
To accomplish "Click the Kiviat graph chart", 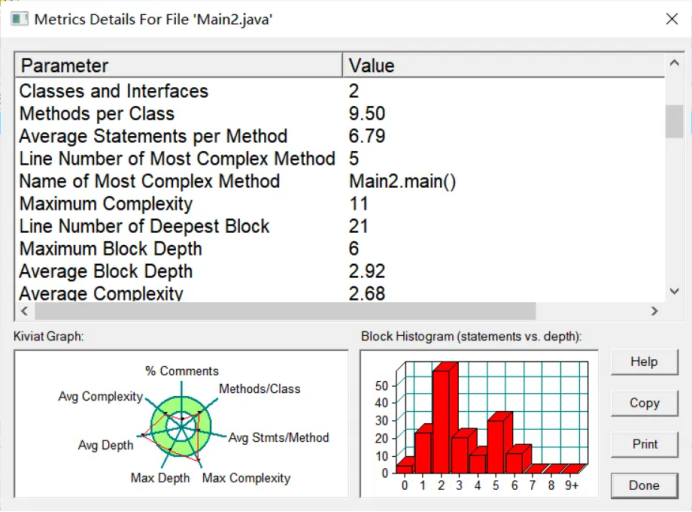I will pos(181,424).
